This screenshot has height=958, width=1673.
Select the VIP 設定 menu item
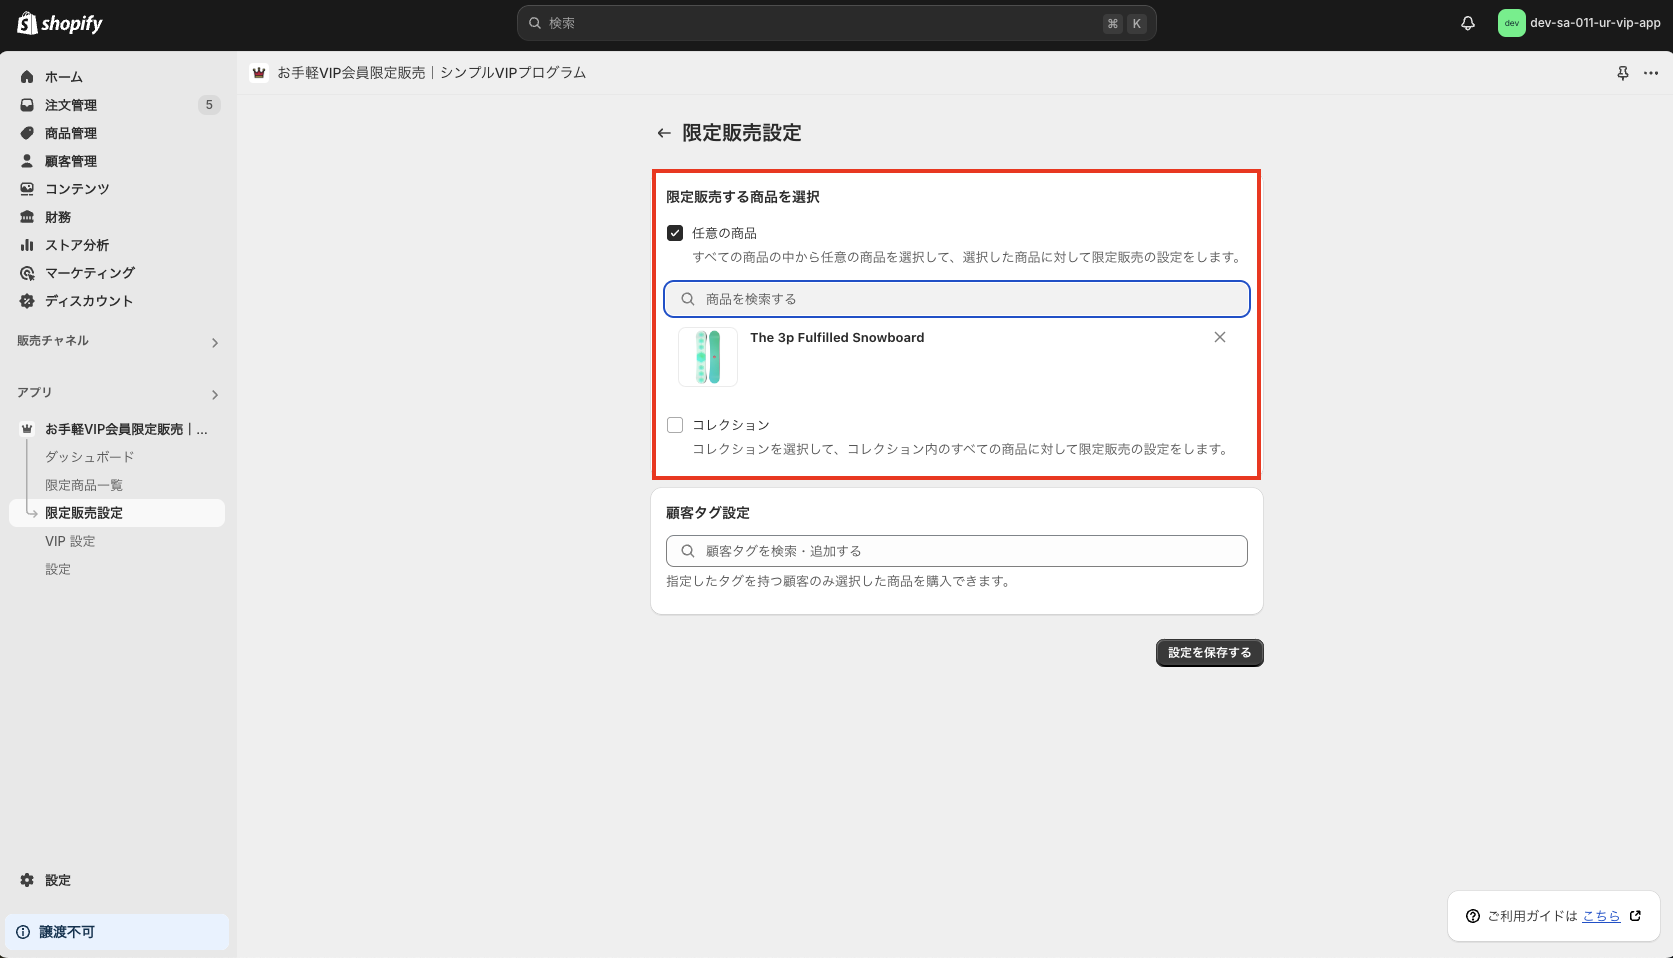[70, 540]
